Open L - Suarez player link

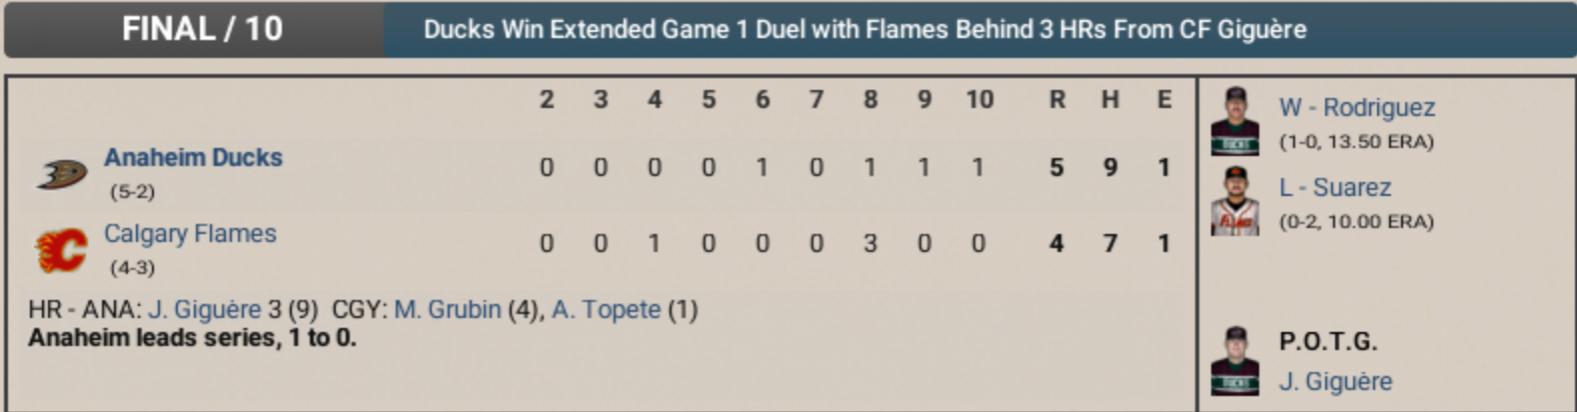pos(1334,188)
